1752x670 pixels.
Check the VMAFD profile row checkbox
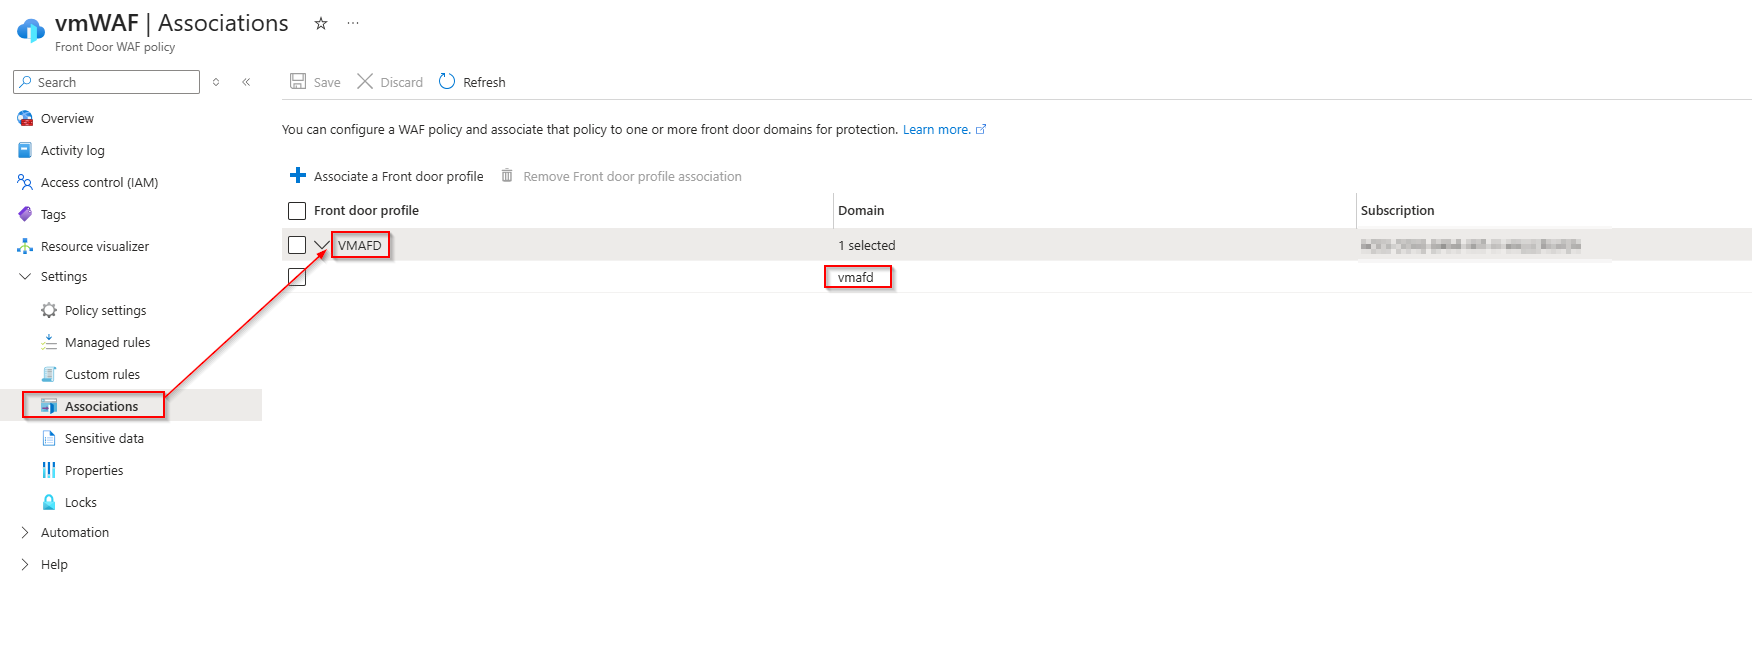(x=297, y=245)
